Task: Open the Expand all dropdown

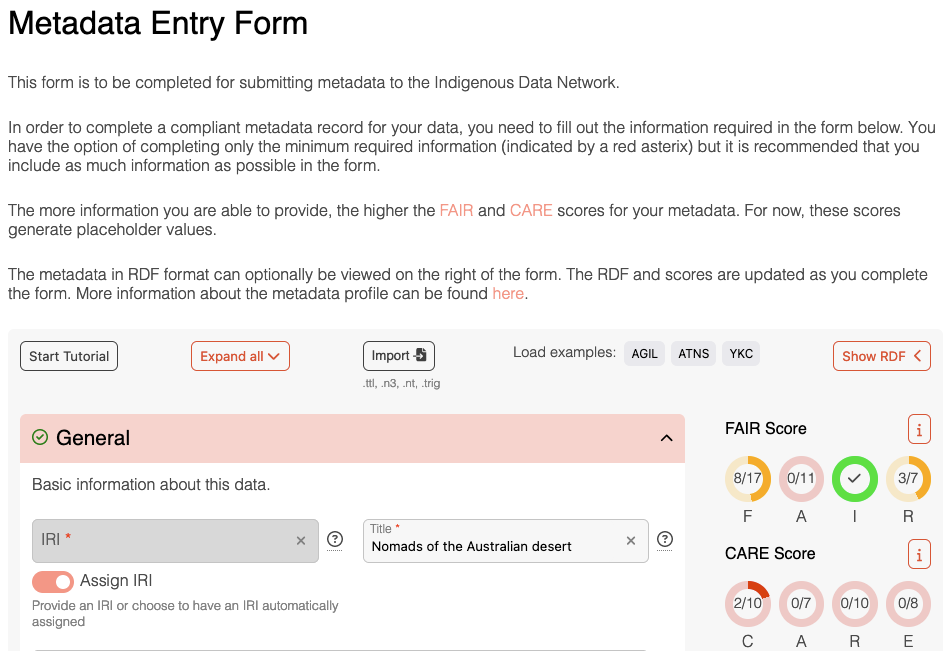Action: (240, 356)
